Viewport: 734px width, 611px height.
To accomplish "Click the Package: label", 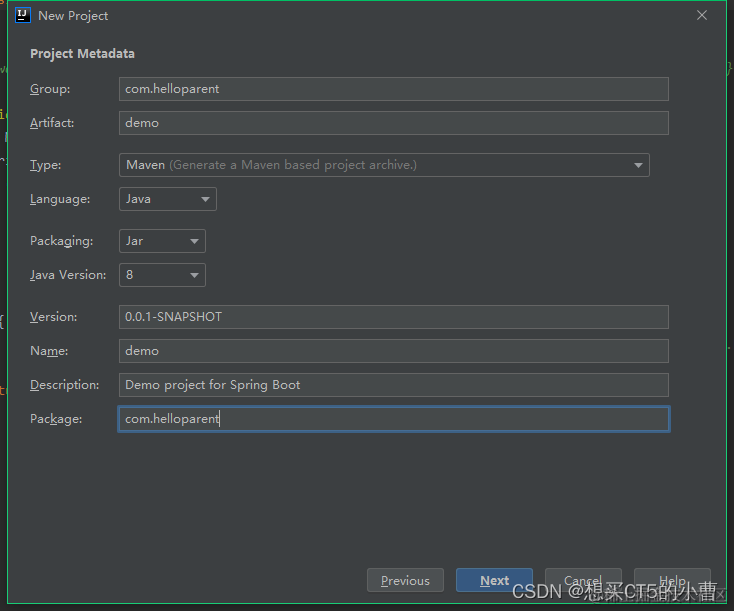I will pyautogui.click(x=56, y=419).
